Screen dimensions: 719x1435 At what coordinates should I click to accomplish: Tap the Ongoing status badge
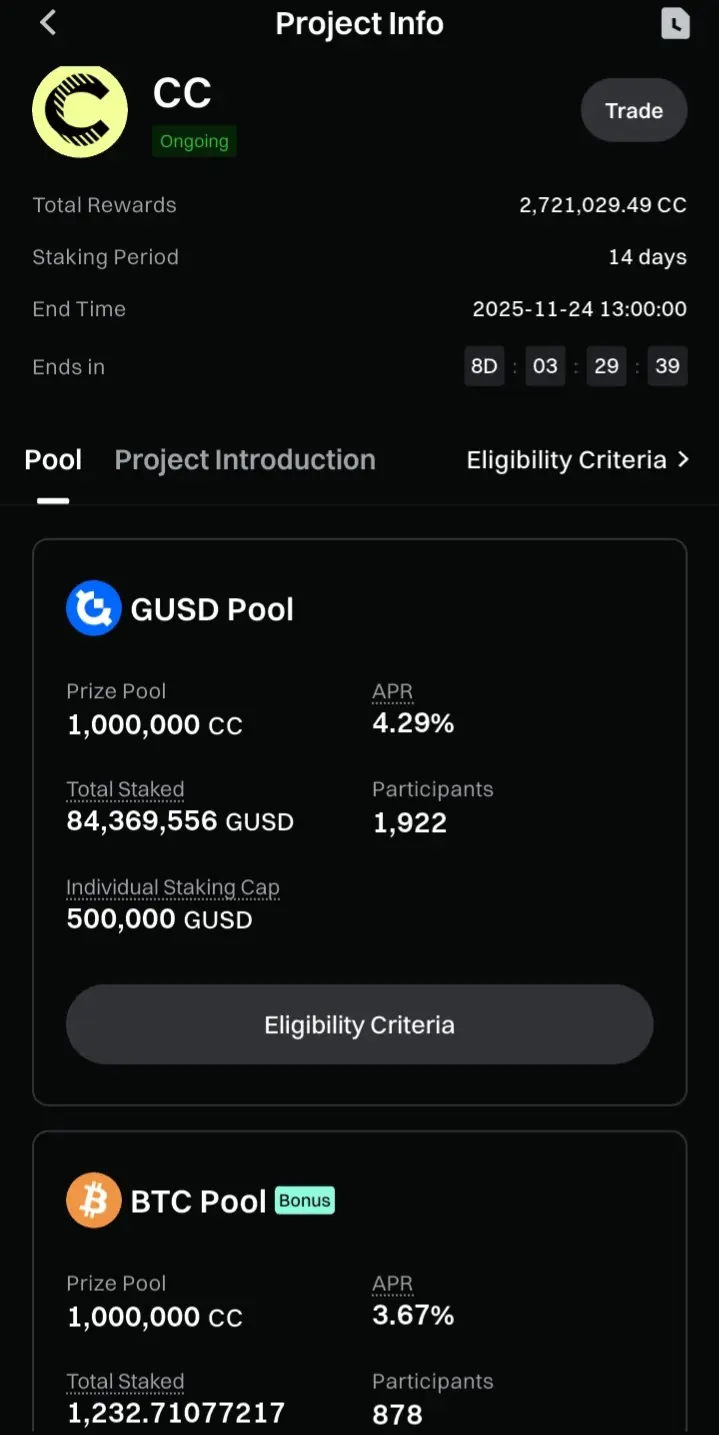coord(194,141)
